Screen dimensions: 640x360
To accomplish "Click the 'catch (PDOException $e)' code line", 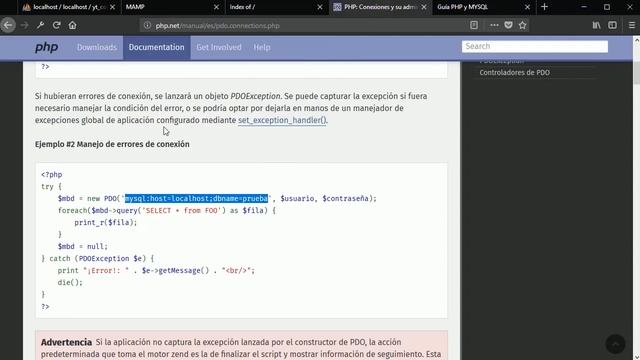I will point(98,258).
